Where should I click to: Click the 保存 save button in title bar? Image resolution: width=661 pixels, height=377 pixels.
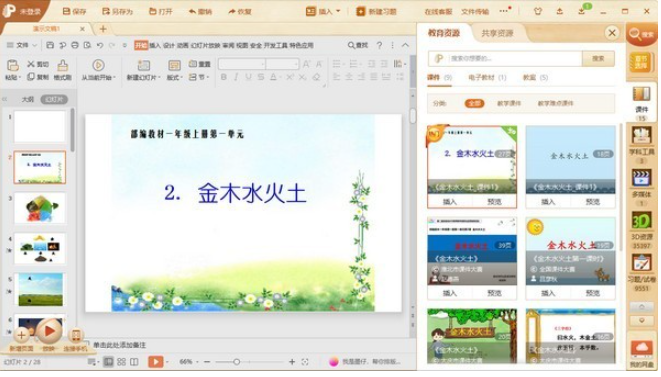[75, 11]
